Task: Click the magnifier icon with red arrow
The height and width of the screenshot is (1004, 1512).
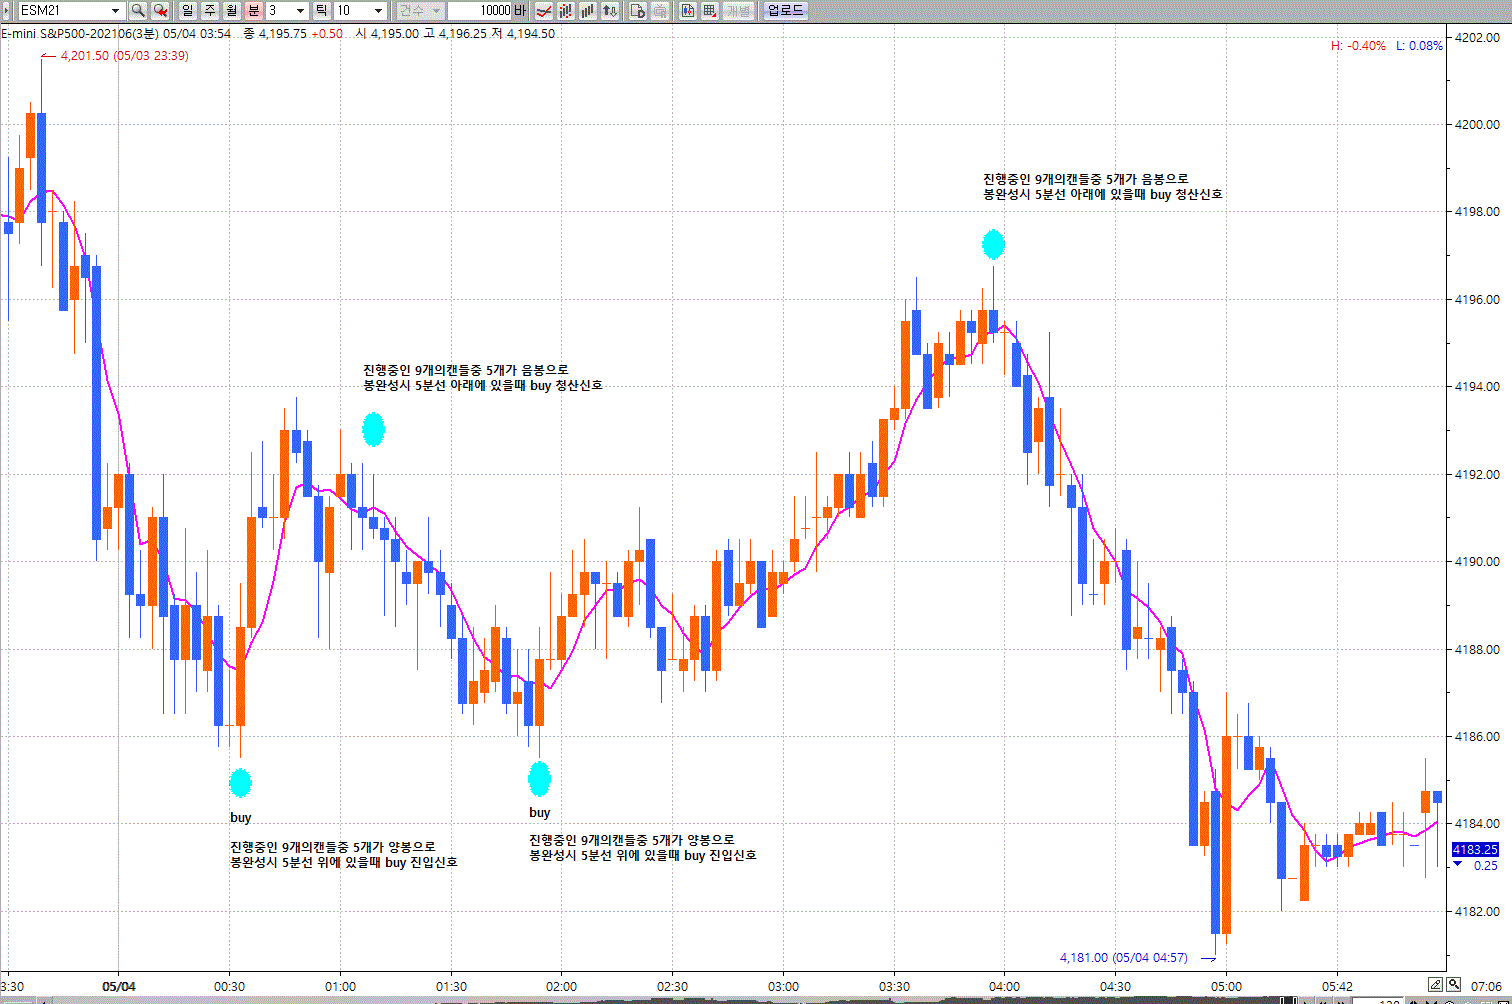Action: coord(160,10)
